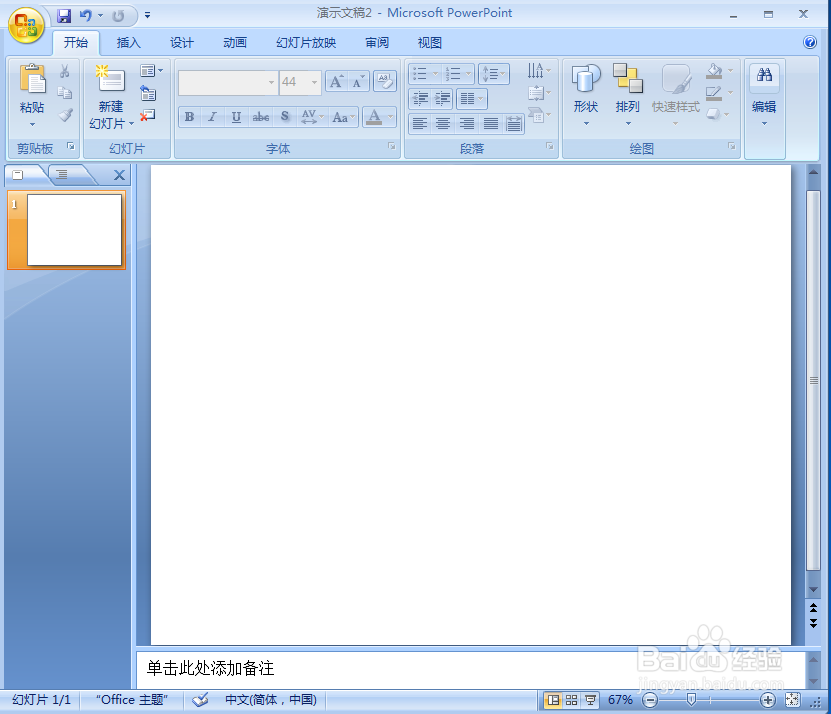The image size is (831, 714).
Task: Click the Copy icon
Action: (x=65, y=93)
